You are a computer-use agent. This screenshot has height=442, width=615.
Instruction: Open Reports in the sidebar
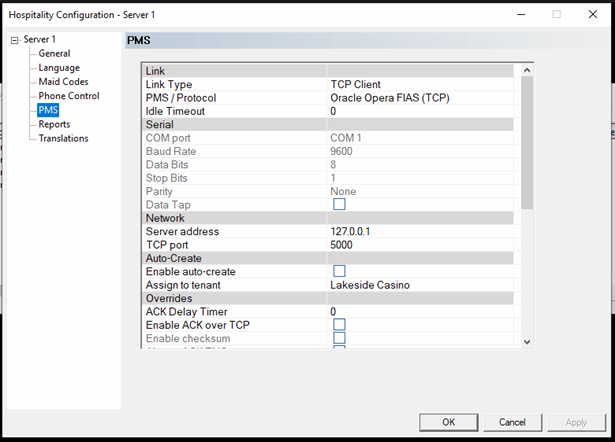tap(54, 124)
